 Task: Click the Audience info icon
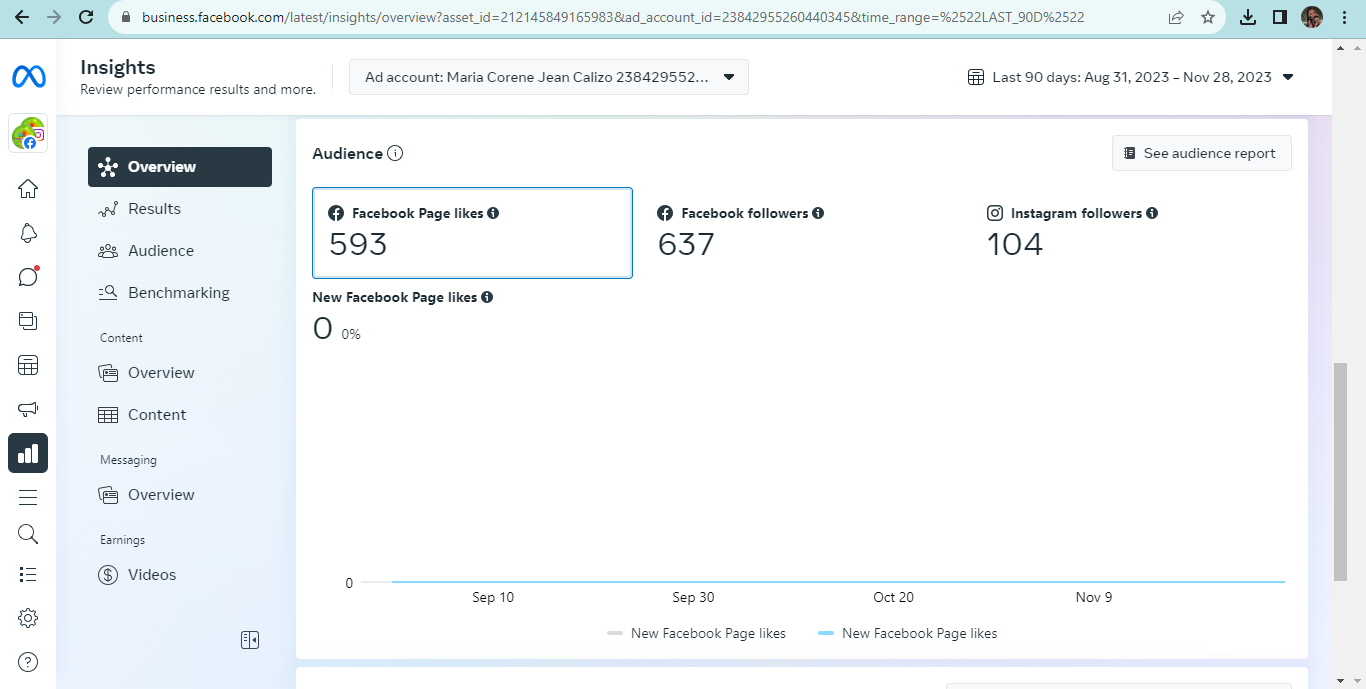pyautogui.click(x=395, y=153)
